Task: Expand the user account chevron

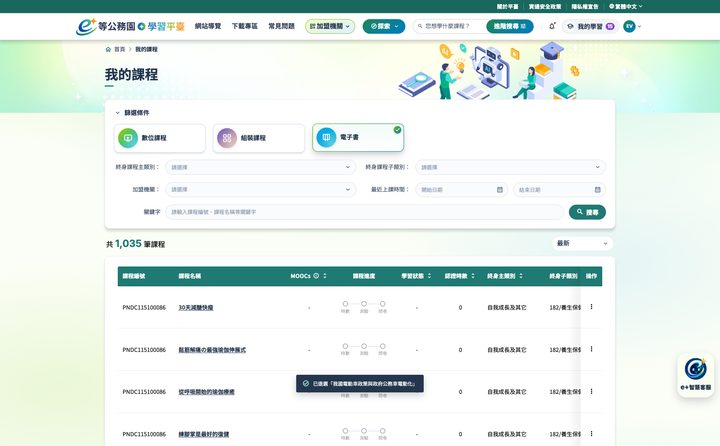Action: tap(640, 26)
